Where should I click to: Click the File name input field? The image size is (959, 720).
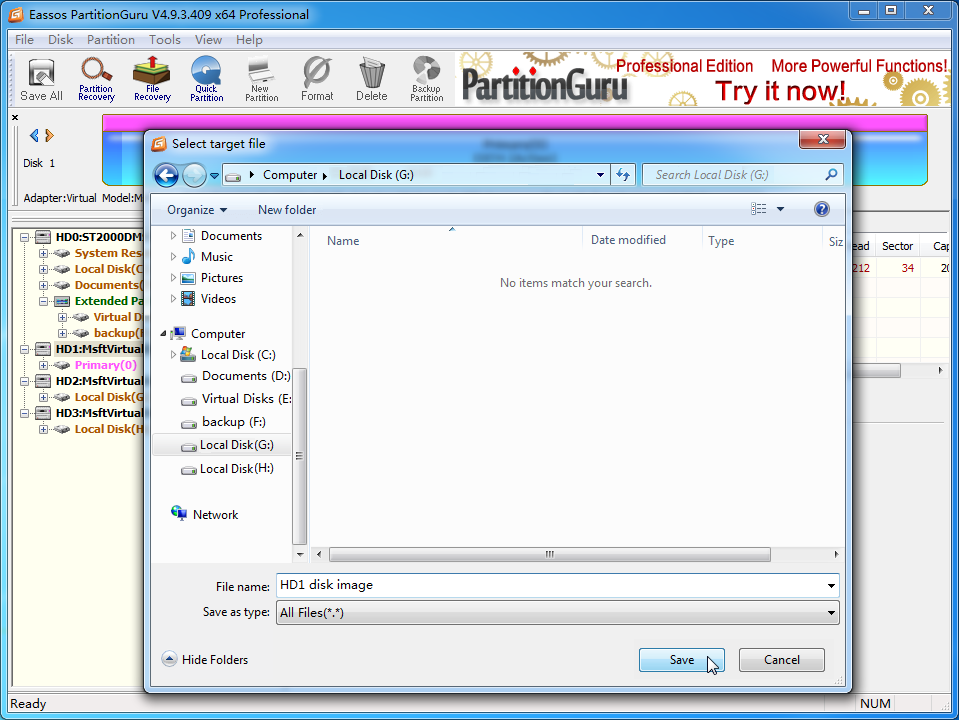(550, 586)
